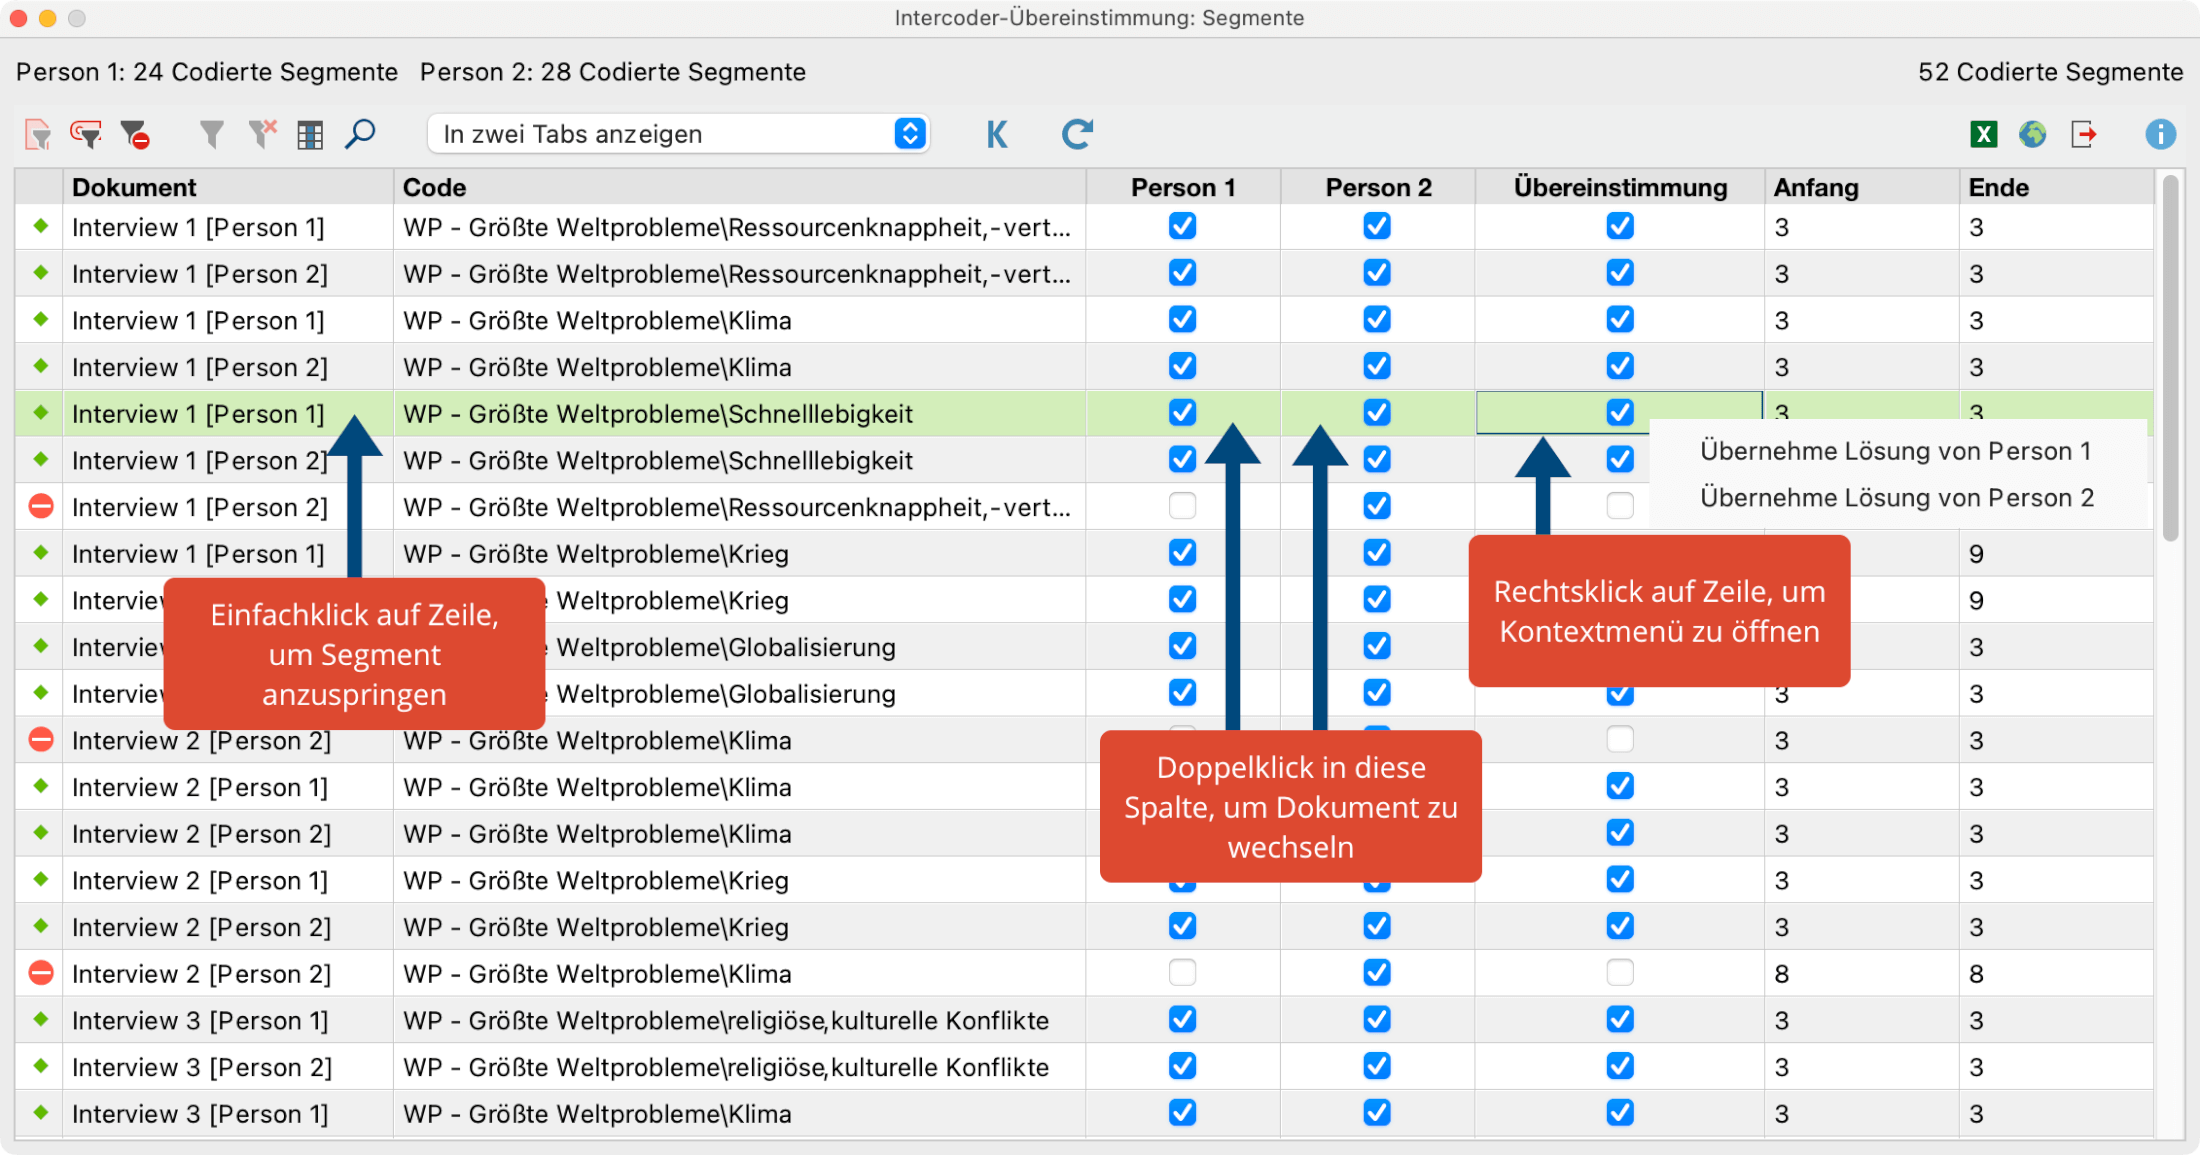Click the green diamond of Interview 1 [Person 1] Schnelllebigkeit

pos(41,412)
